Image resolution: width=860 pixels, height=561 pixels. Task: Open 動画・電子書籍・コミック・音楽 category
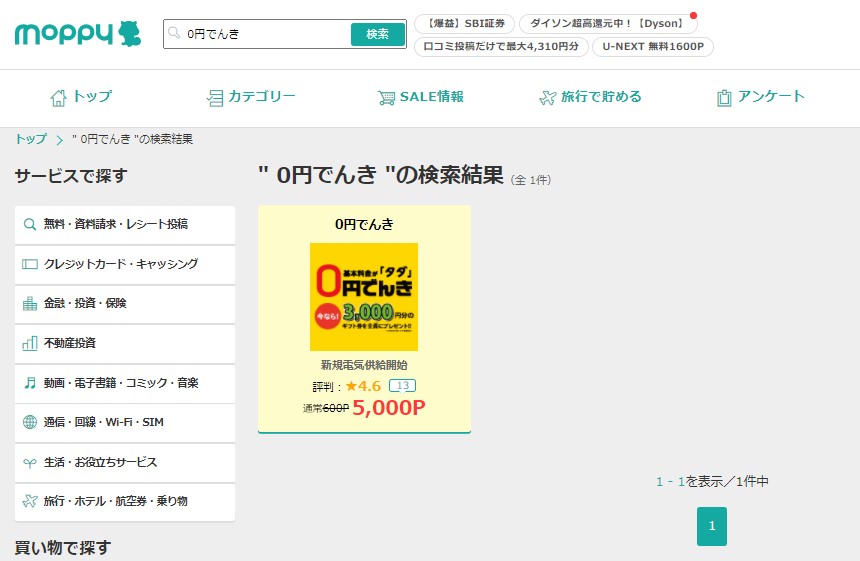pyautogui.click(x=125, y=383)
